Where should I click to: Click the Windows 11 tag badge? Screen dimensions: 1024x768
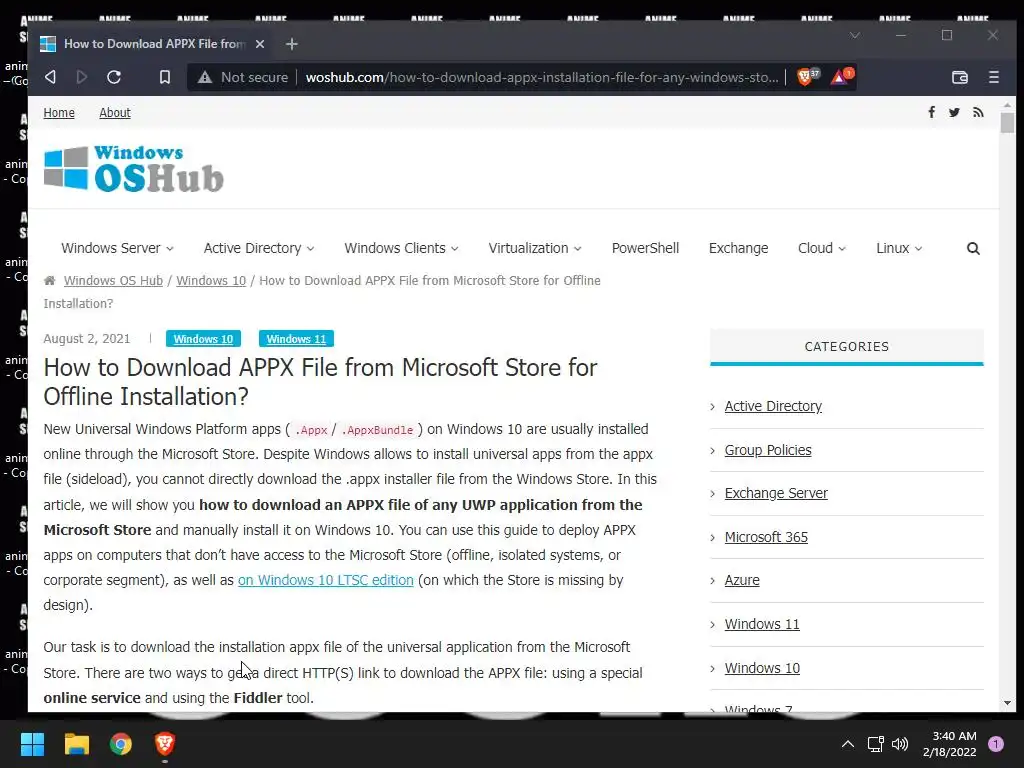pos(296,339)
